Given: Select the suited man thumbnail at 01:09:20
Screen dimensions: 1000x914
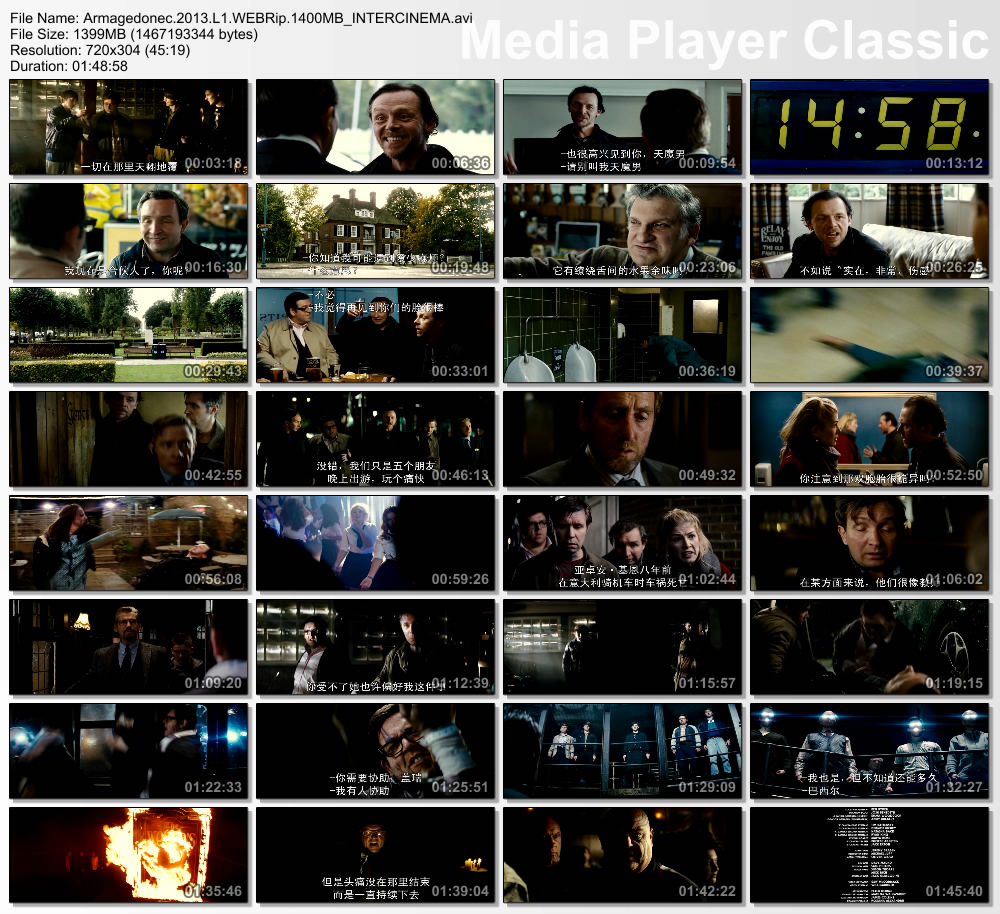Looking at the screenshot, I should 128,647.
